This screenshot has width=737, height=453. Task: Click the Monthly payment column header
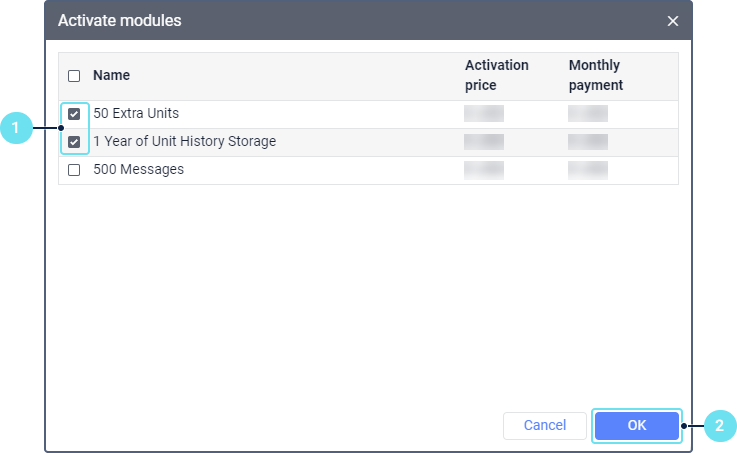point(596,75)
